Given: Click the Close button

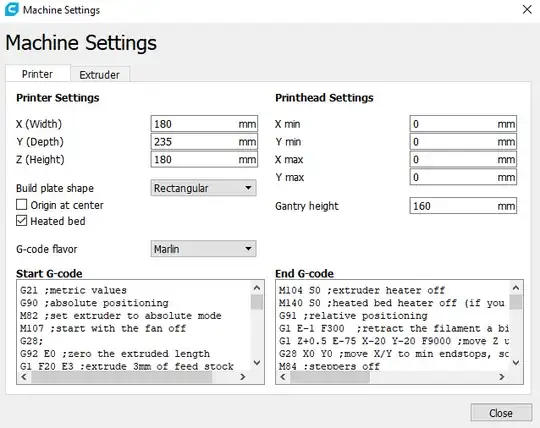Looking at the screenshot, I should point(501,413).
